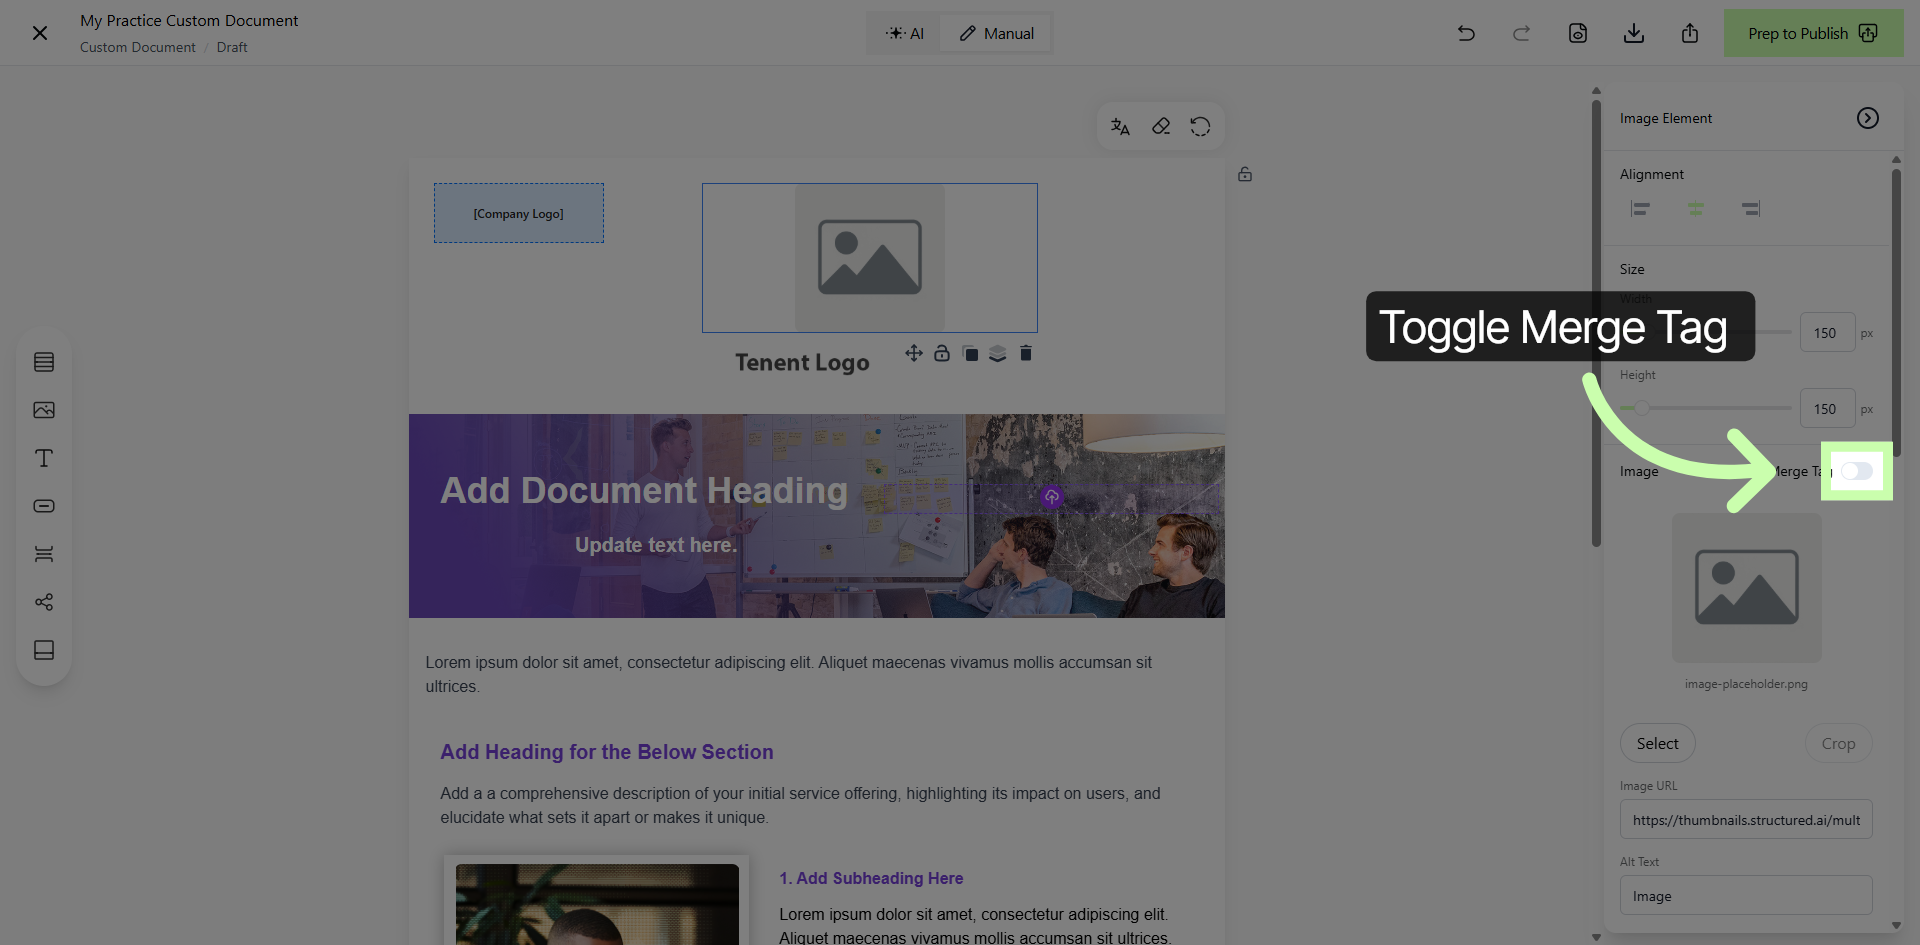Click the page lock icon beside canvas

pyautogui.click(x=1245, y=174)
